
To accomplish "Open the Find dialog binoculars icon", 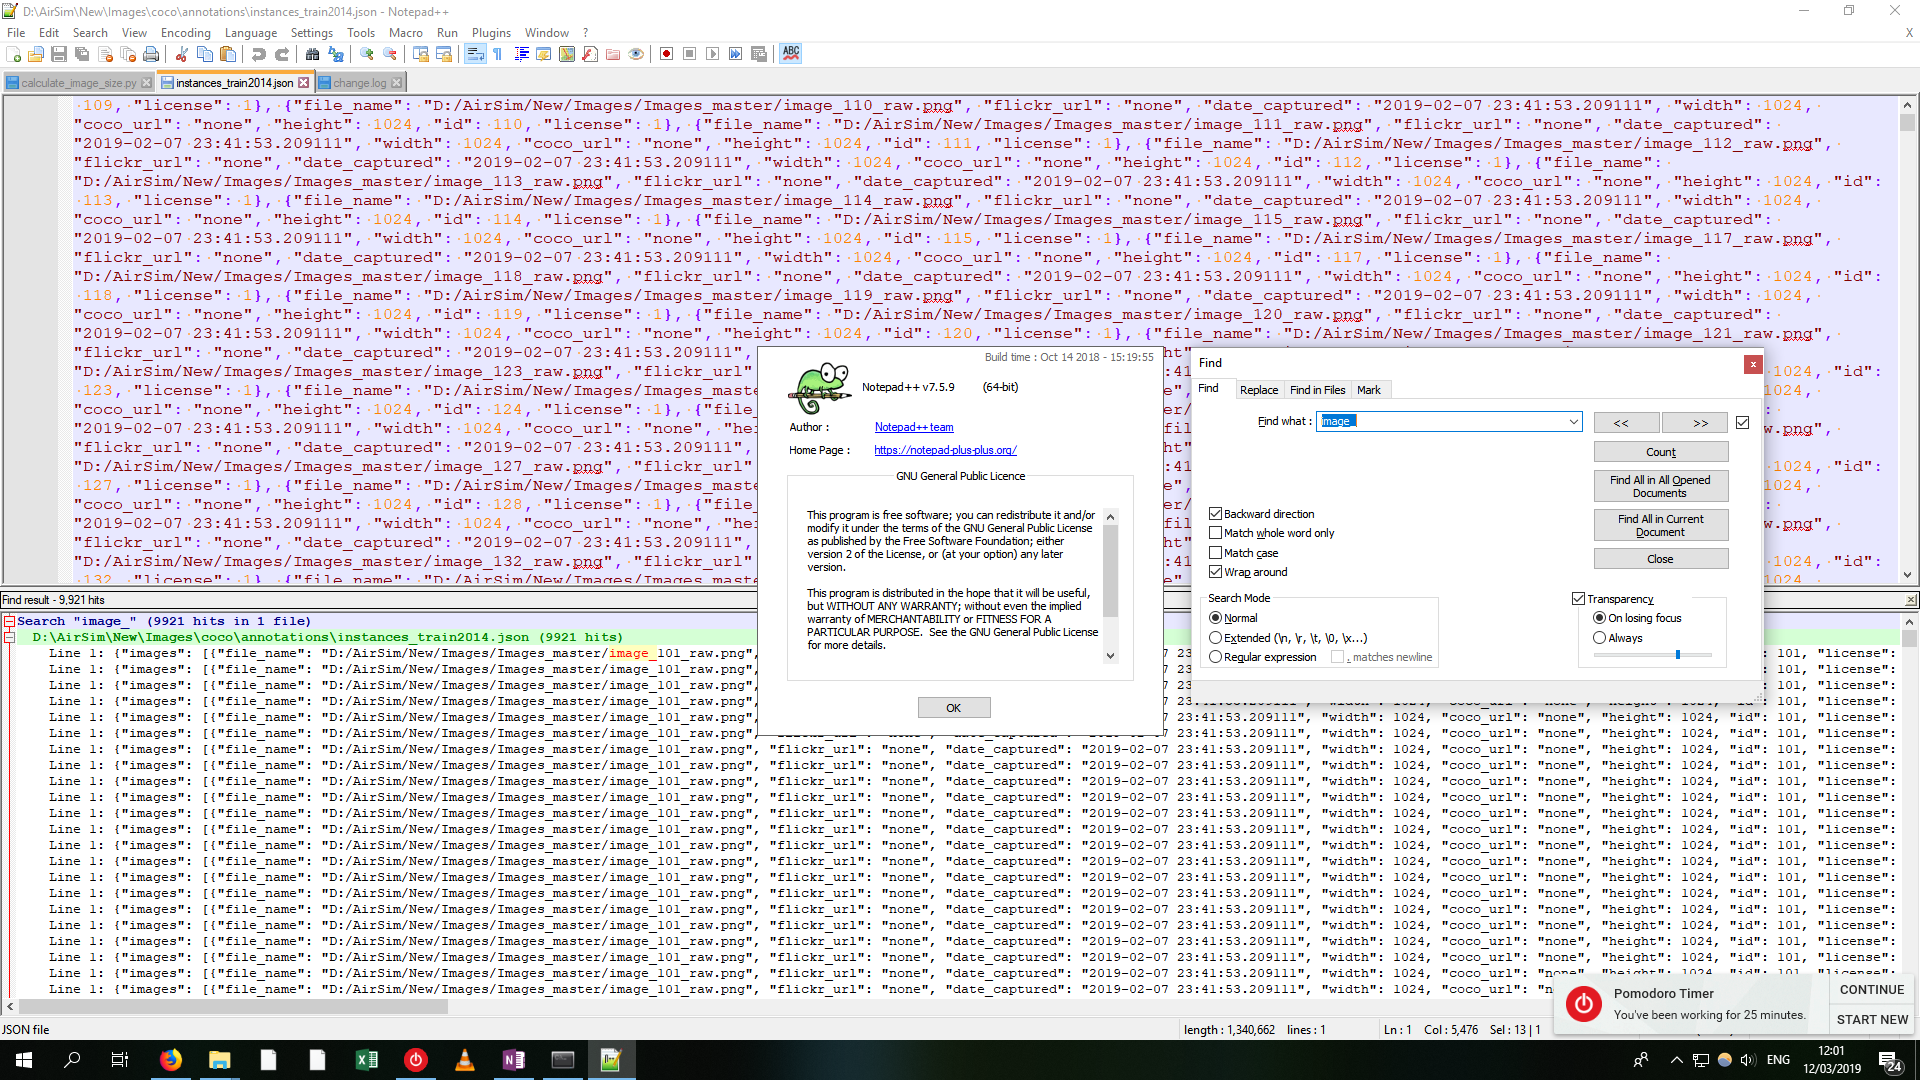I will 312,54.
